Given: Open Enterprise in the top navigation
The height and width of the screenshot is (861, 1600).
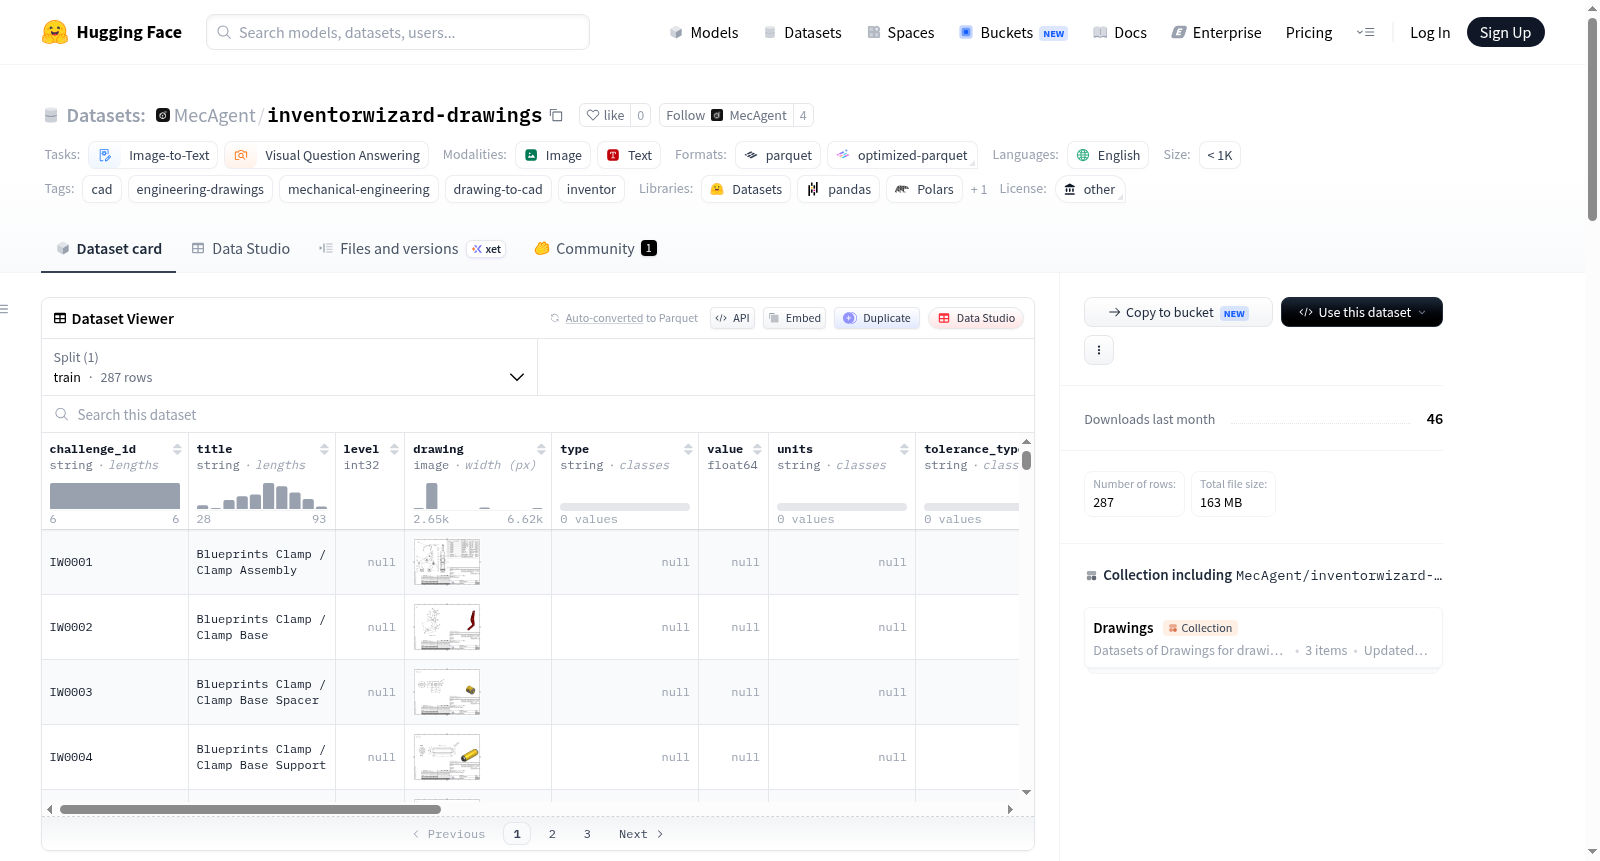Looking at the screenshot, I should (1216, 32).
